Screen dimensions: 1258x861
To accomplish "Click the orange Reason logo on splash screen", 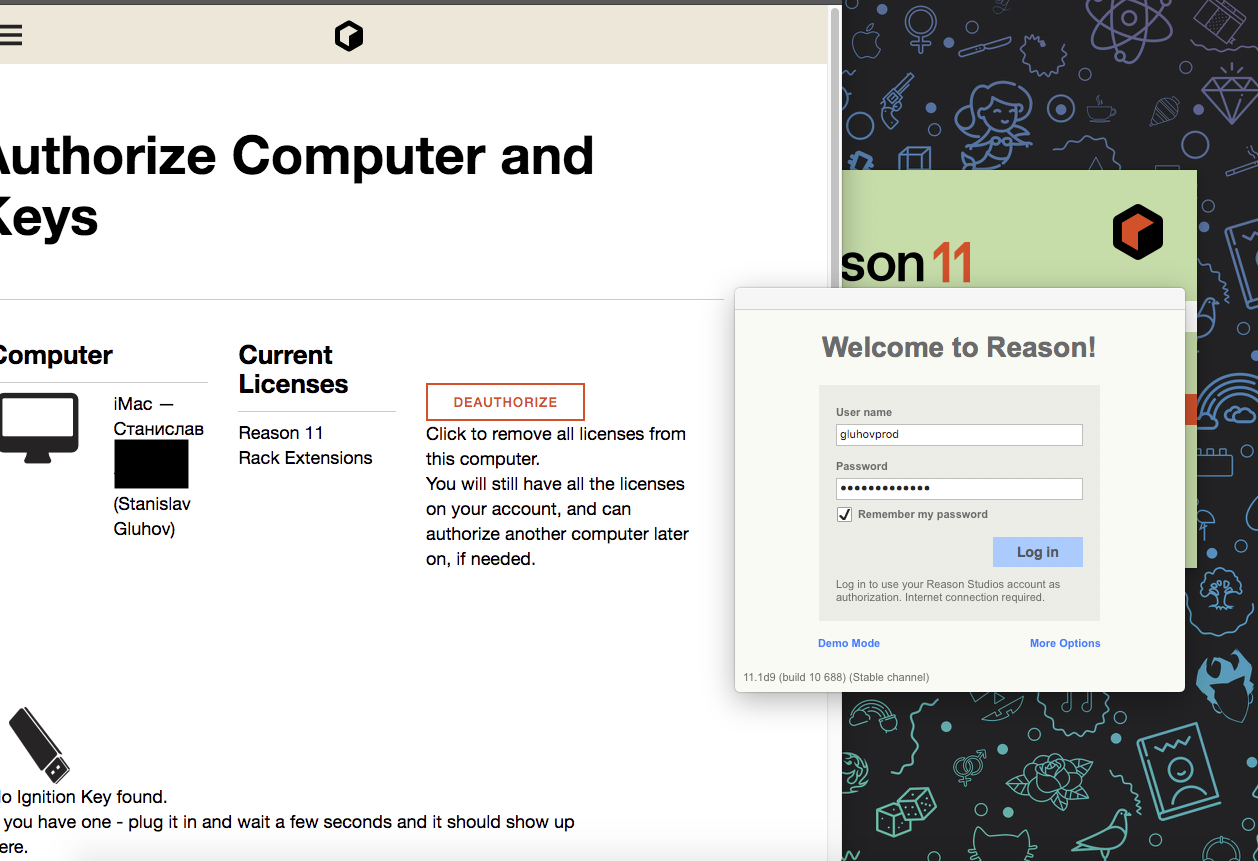I will click(1138, 232).
